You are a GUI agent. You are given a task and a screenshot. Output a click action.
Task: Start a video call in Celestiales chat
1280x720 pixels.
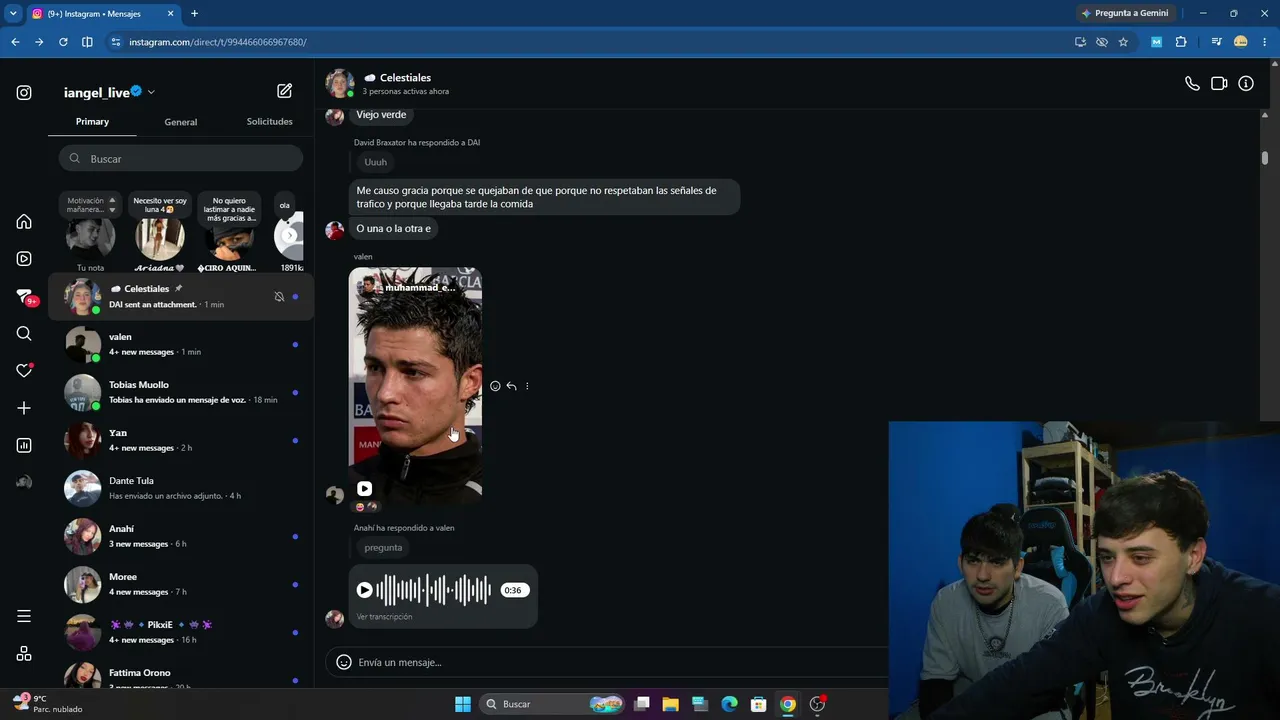tap(1219, 84)
